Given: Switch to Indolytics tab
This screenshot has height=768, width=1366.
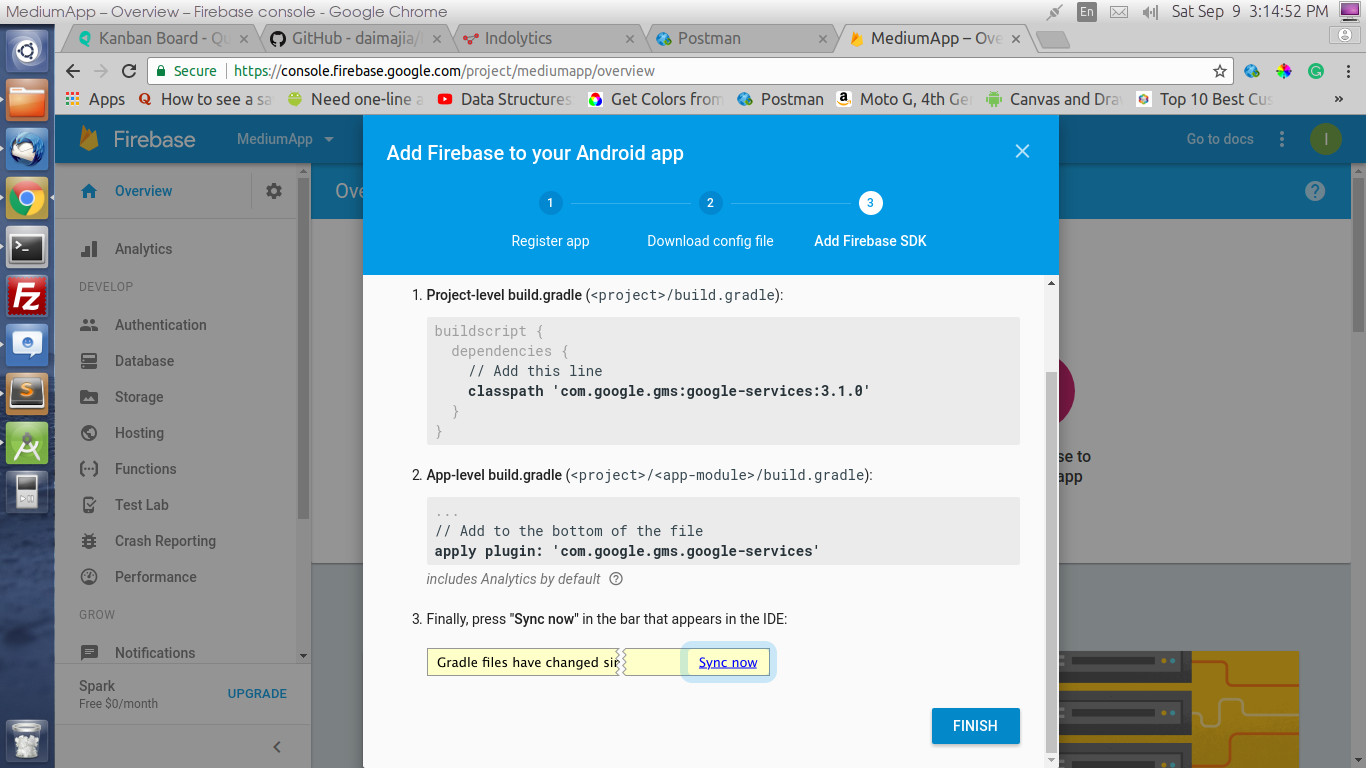Looking at the screenshot, I should 548,38.
